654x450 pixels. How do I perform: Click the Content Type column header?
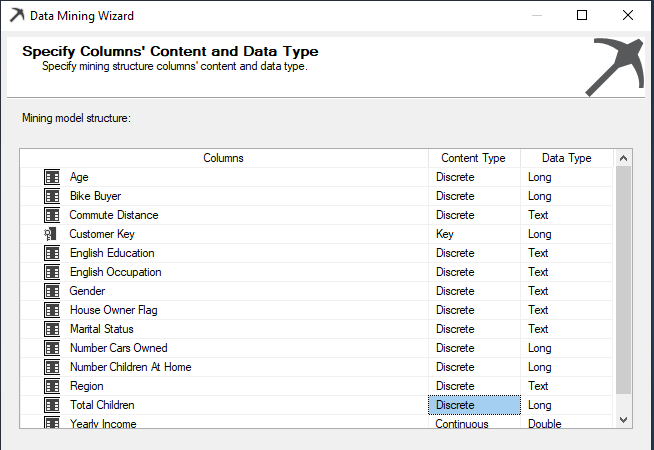point(474,158)
